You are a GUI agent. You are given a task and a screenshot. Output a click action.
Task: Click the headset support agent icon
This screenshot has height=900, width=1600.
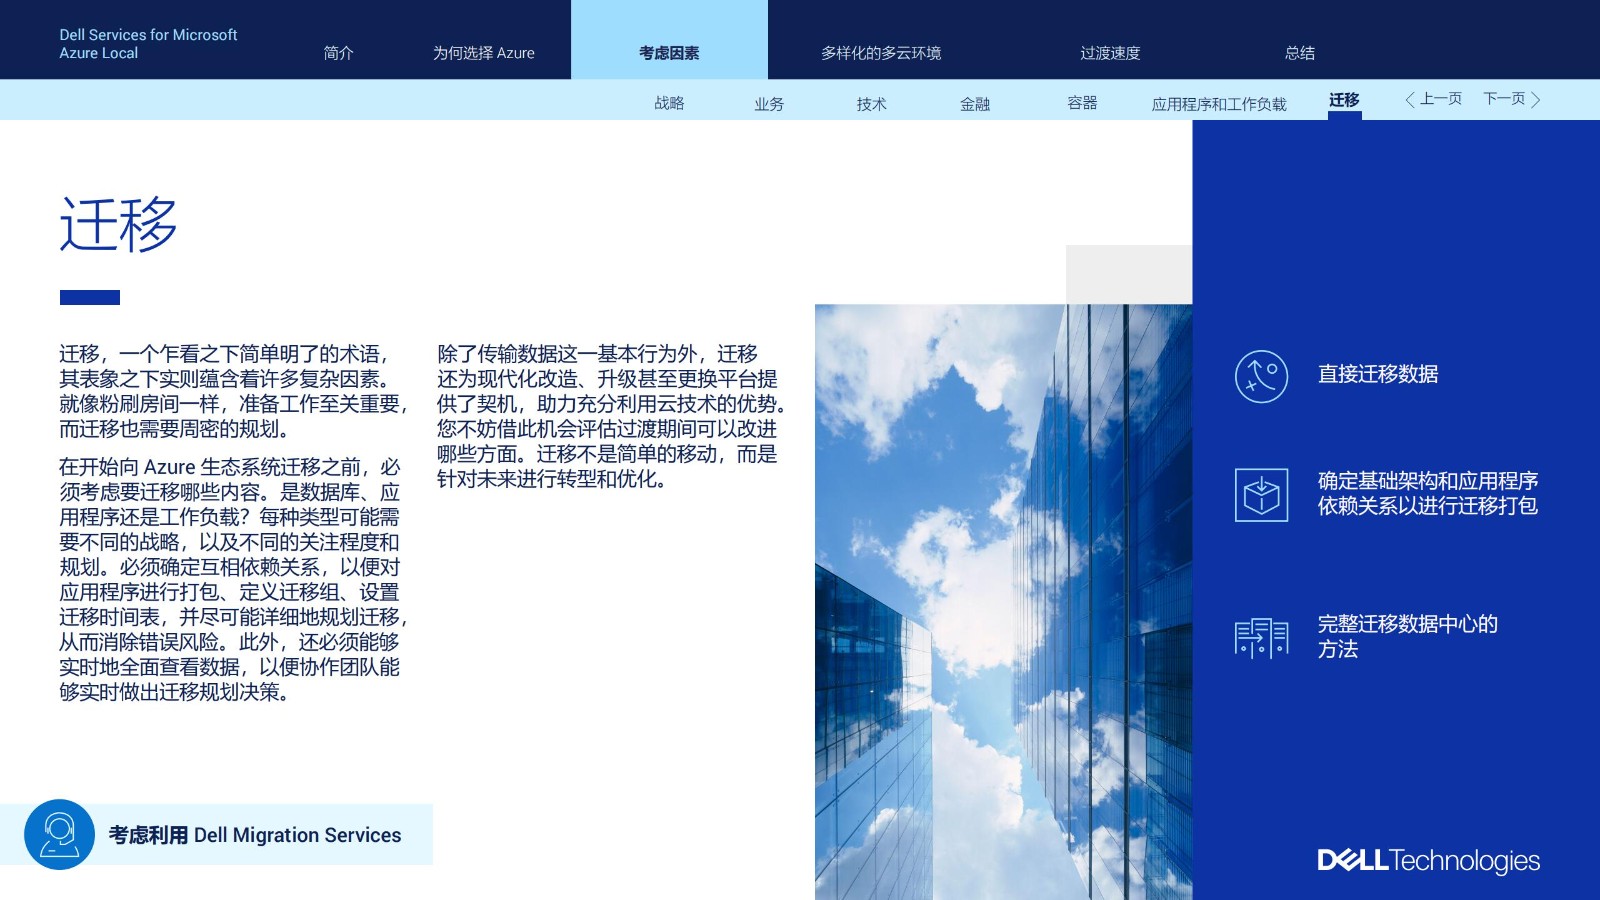[x=59, y=834]
